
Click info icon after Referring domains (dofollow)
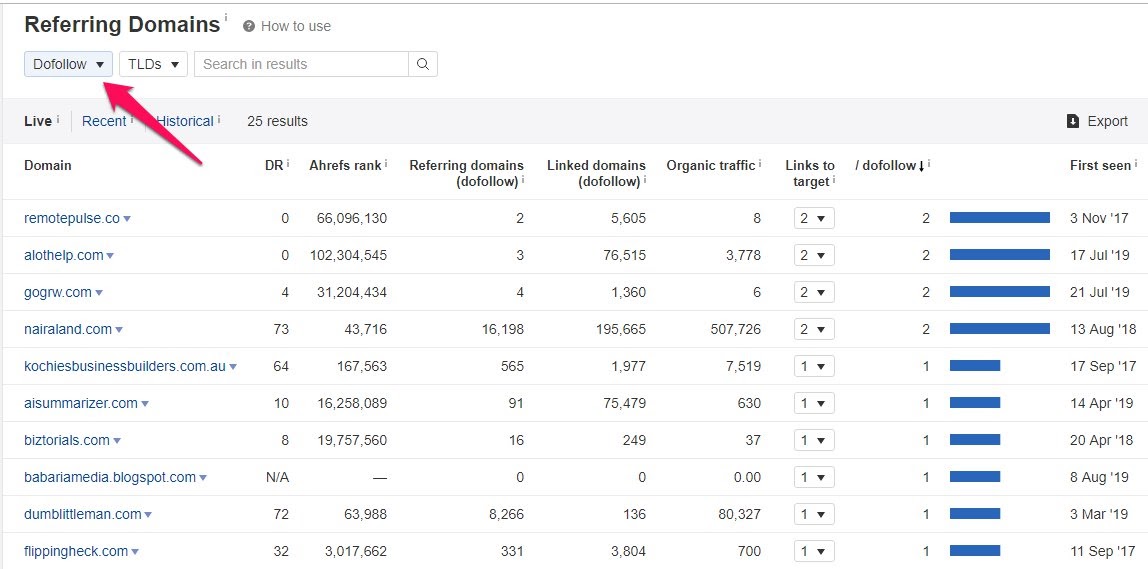tap(523, 181)
